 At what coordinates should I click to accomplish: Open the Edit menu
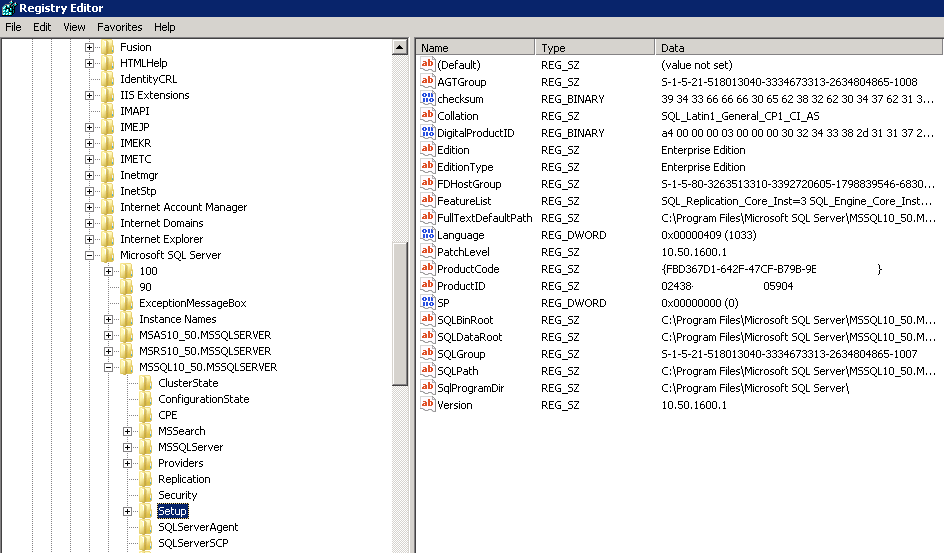42,27
